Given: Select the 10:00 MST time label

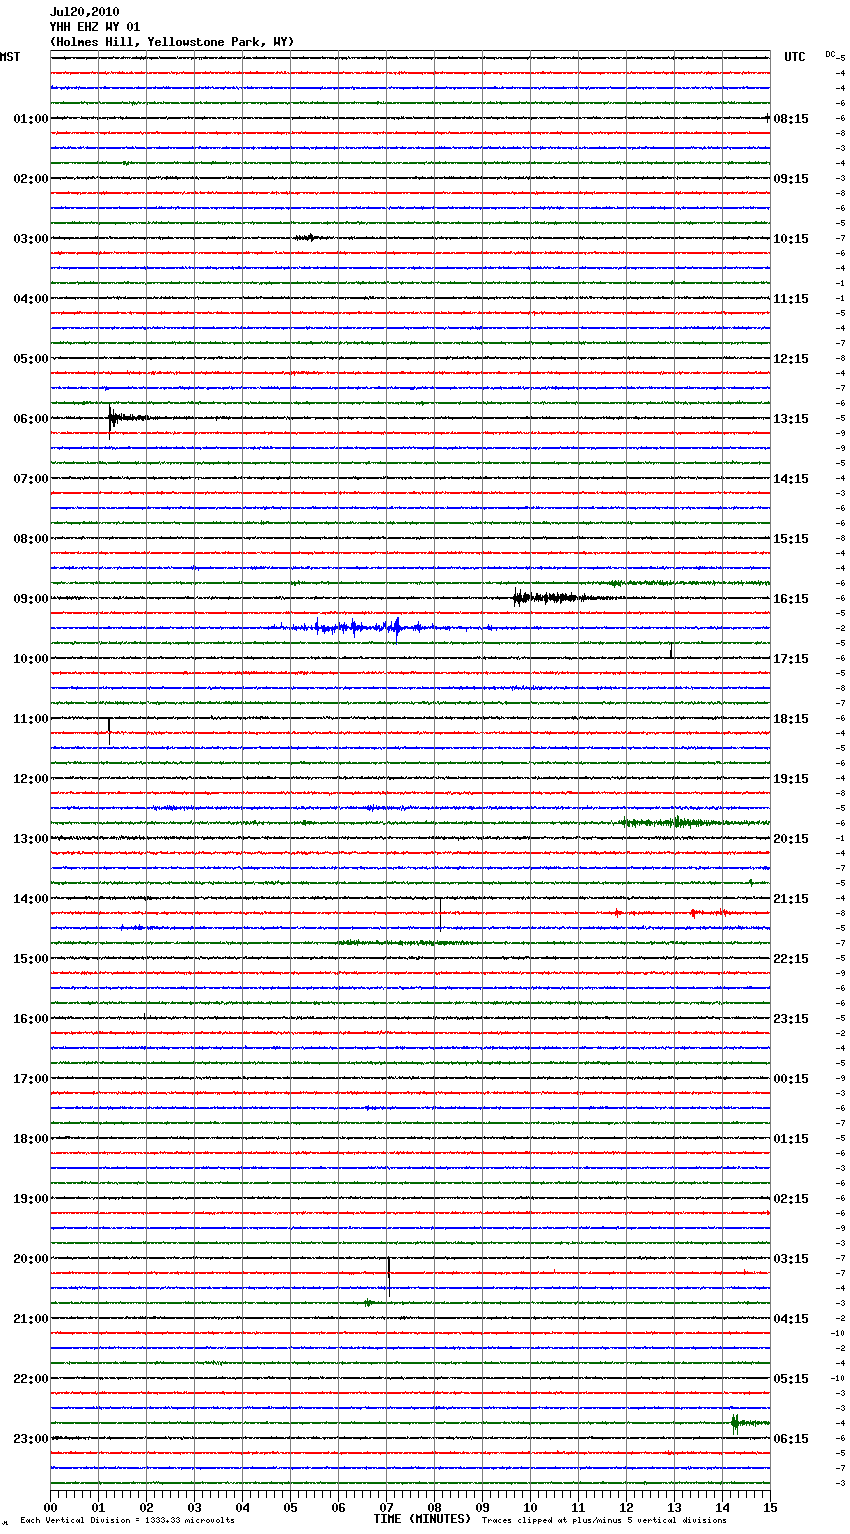Looking at the screenshot, I should click(31, 659).
